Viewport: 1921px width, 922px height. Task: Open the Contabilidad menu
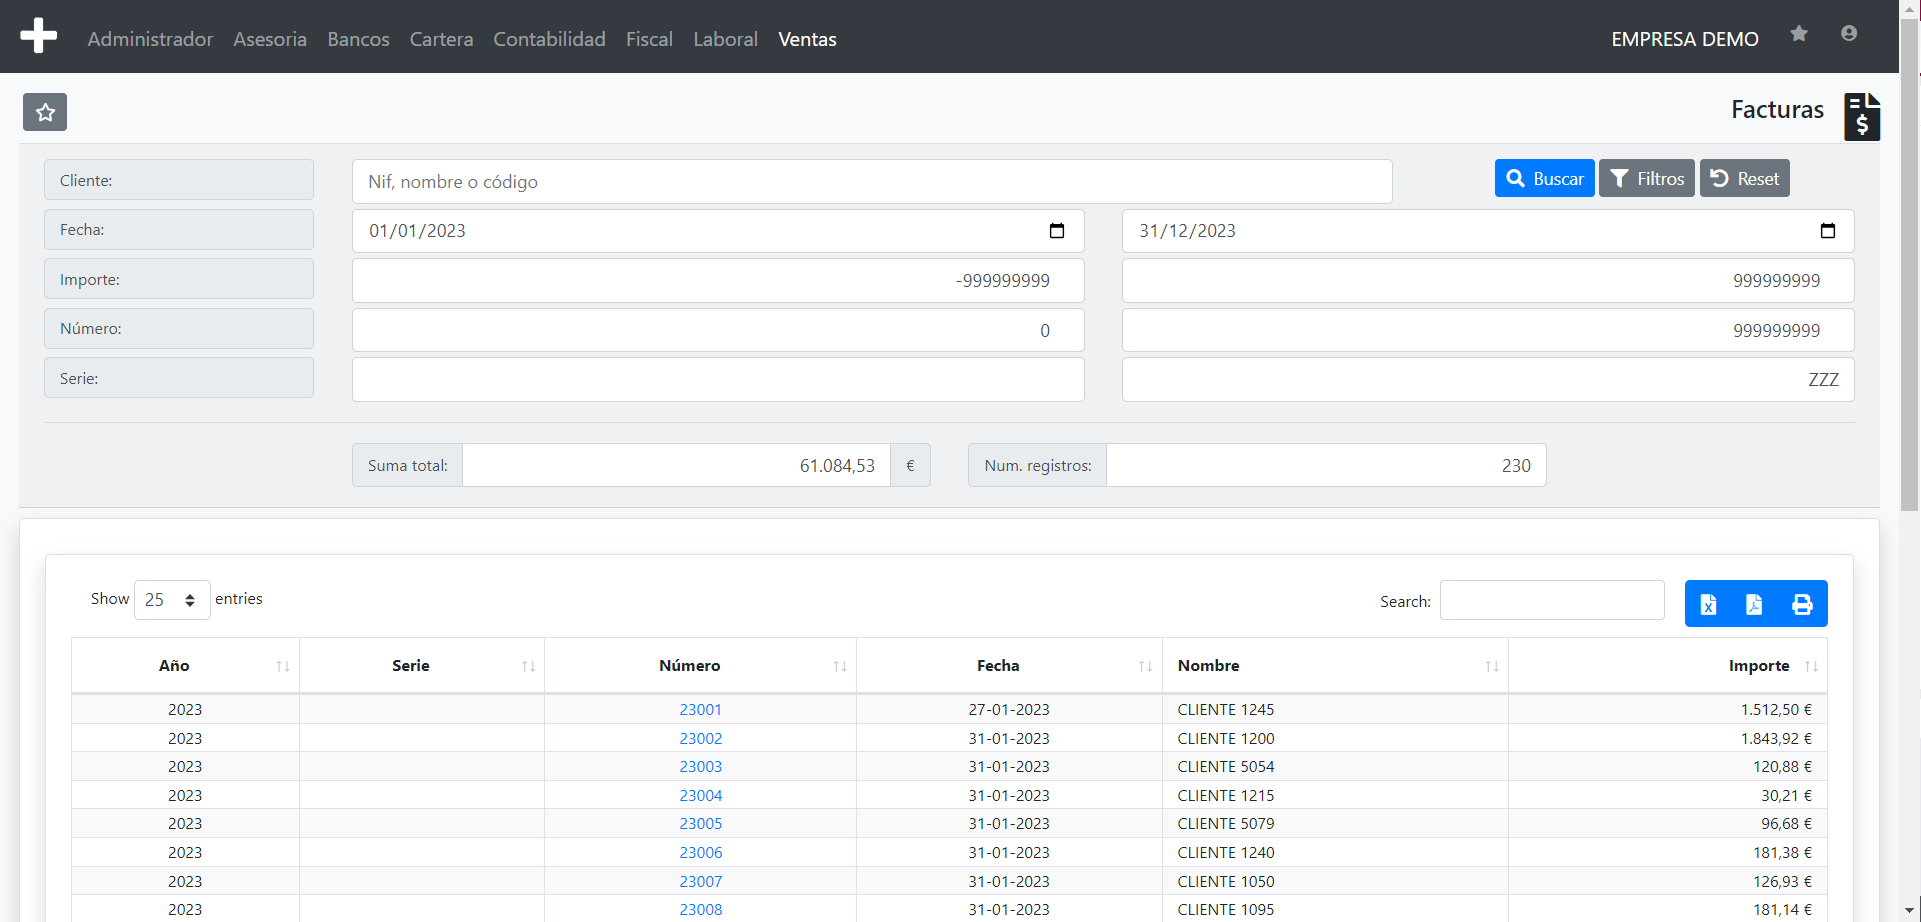coord(549,39)
